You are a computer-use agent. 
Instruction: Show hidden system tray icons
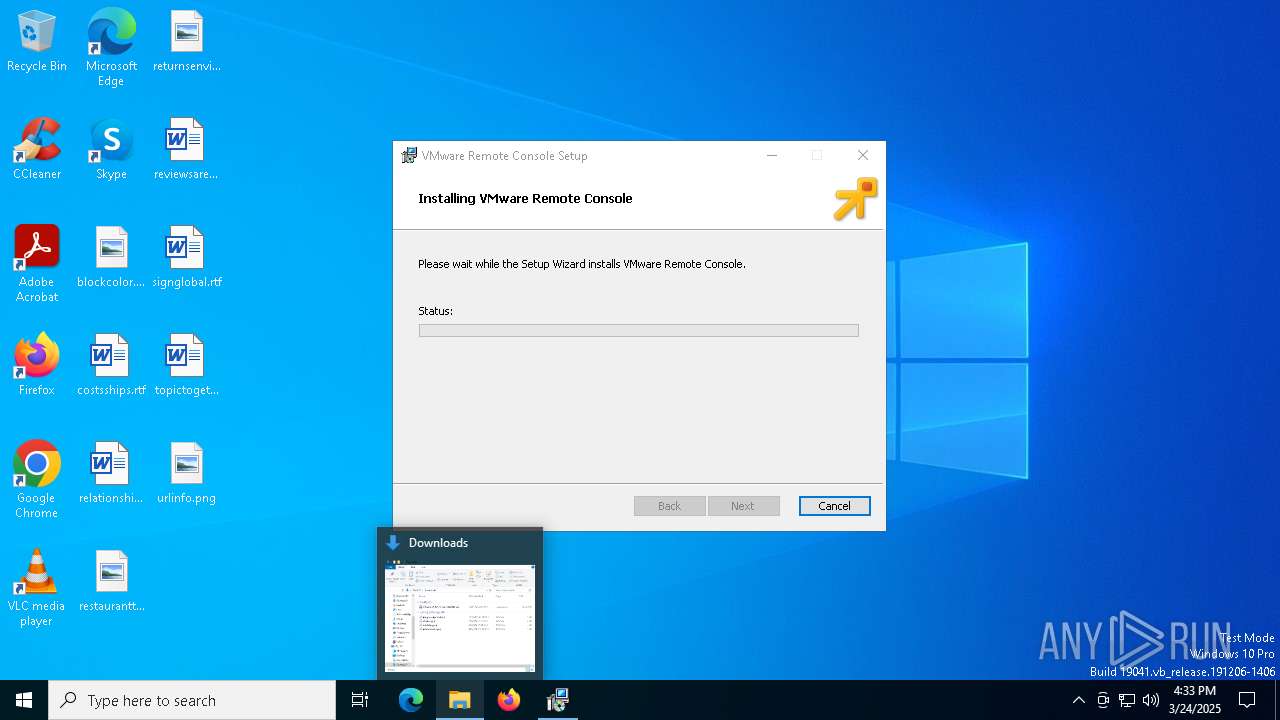click(1078, 700)
